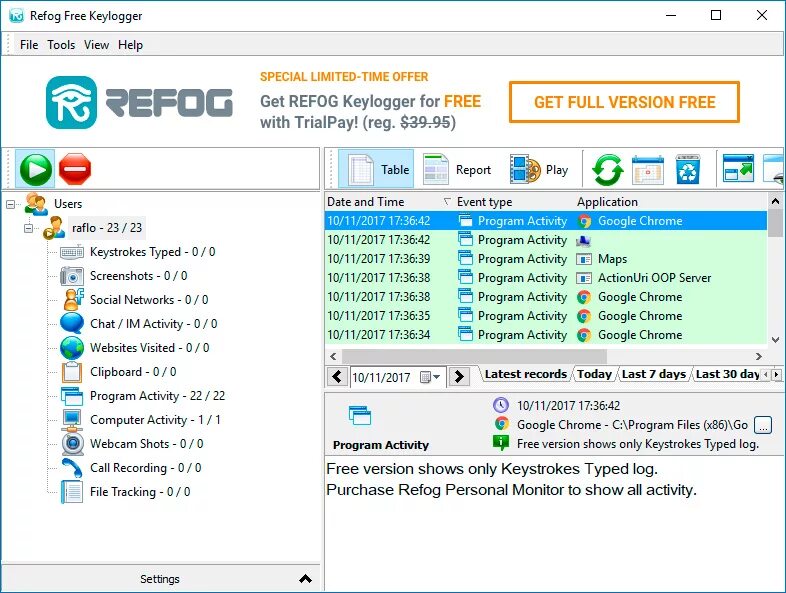
Task: Select File Tracking notebook icon
Action: point(72,492)
